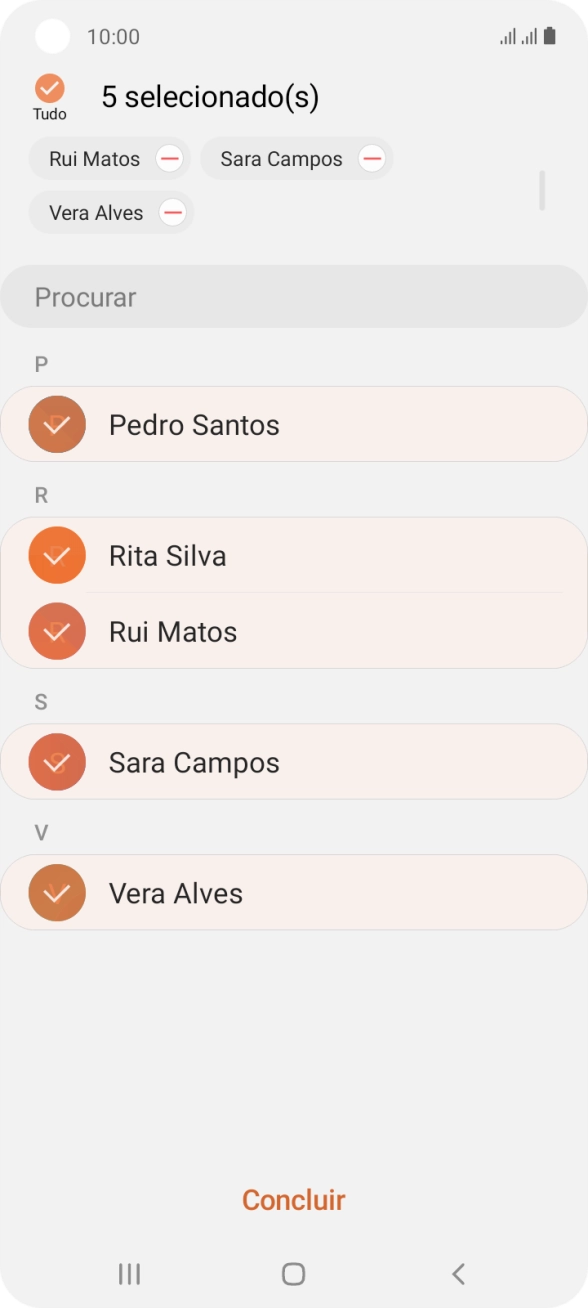Tap the Back icon in navigation bar
Viewport: 588px width, 1308px height.
coord(458,1274)
